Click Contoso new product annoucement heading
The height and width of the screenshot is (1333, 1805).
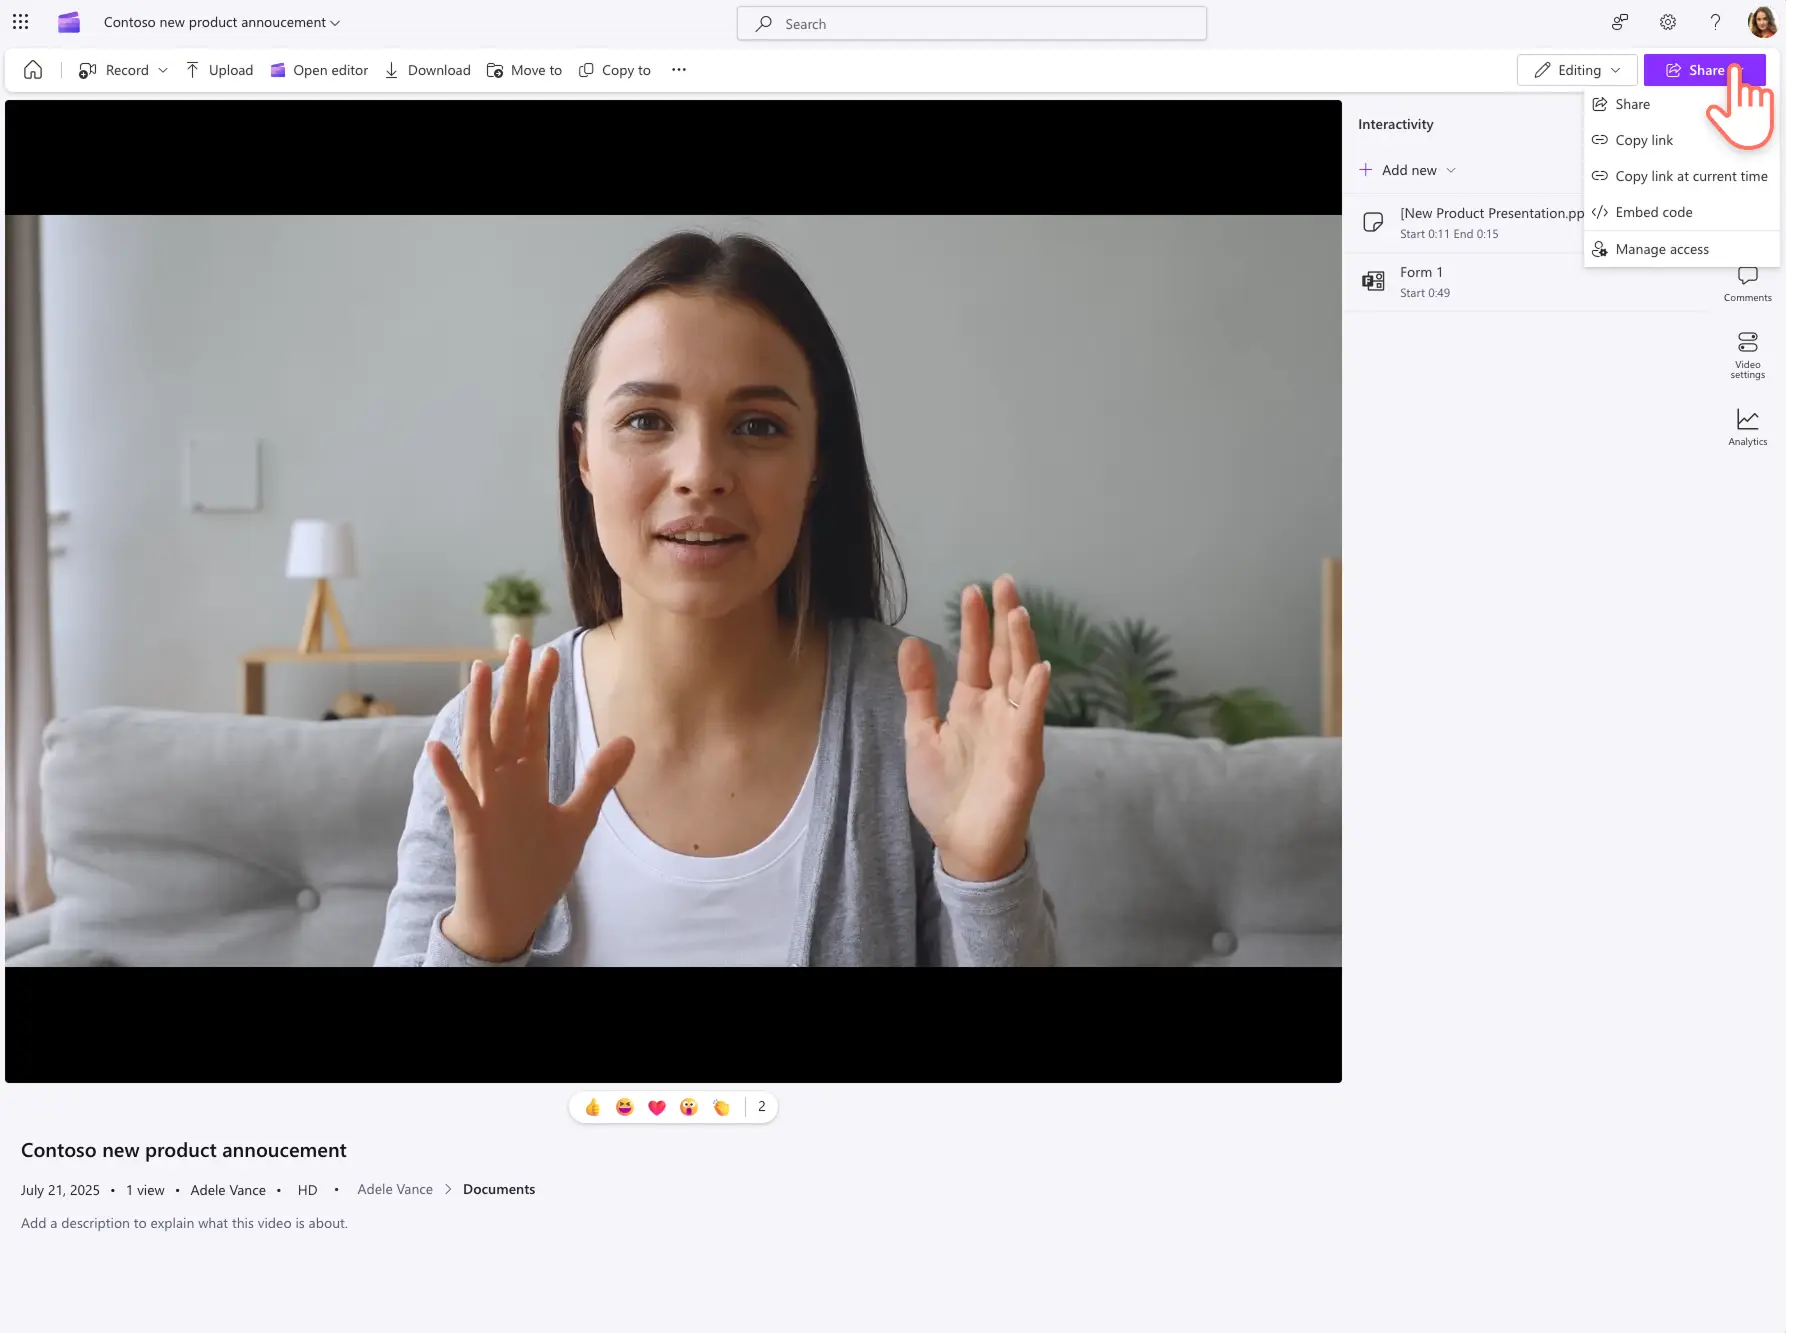coord(184,1150)
